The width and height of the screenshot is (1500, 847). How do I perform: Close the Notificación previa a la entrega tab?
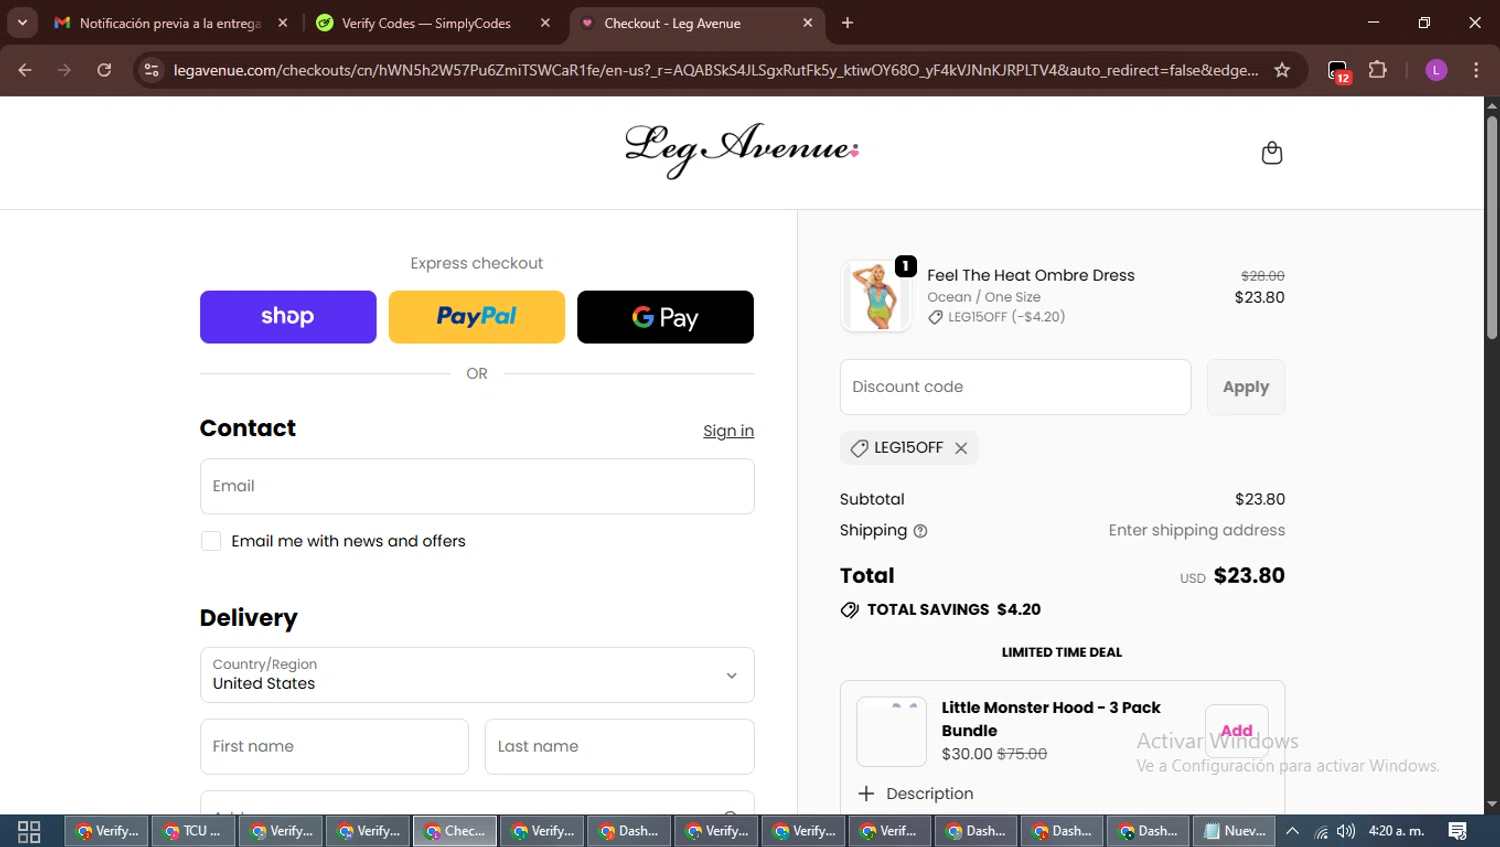[283, 23]
